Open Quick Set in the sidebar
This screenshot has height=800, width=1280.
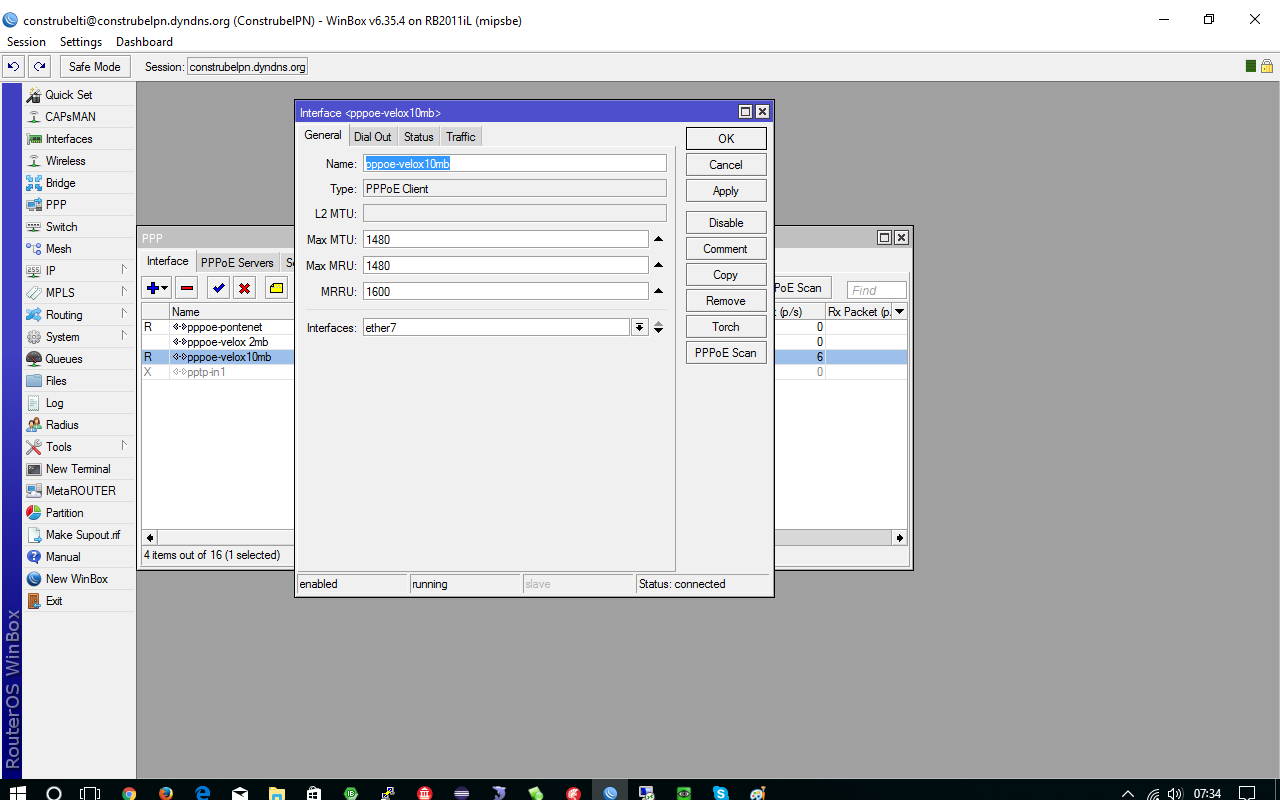click(68, 95)
